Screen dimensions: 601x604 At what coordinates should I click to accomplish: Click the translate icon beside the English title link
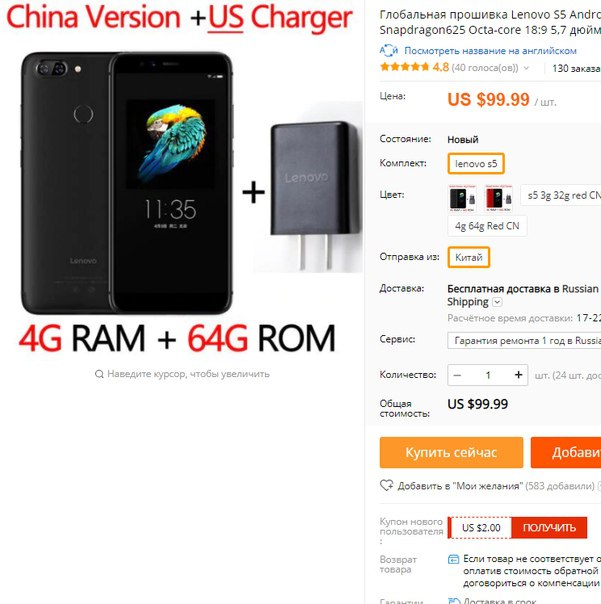(x=388, y=50)
